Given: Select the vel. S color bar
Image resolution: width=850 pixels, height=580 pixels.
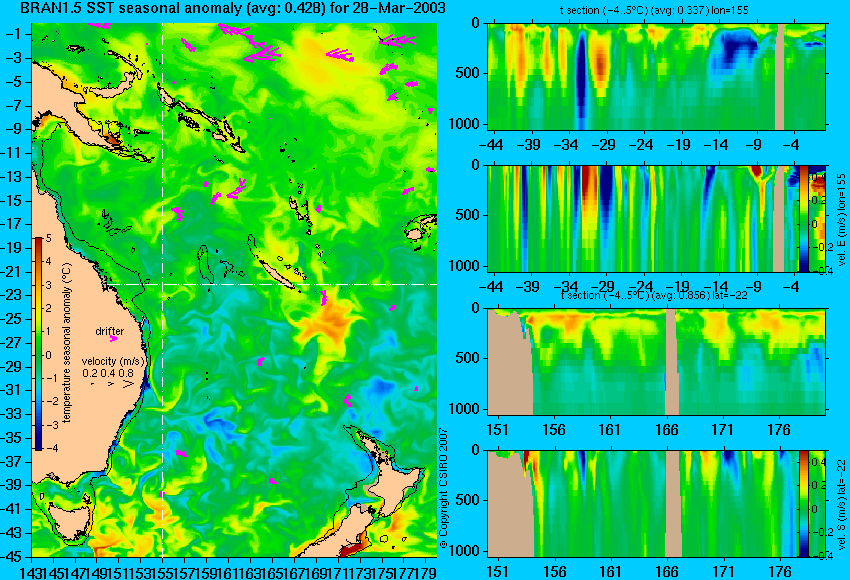Looking at the screenshot, I should pyautogui.click(x=803, y=504).
